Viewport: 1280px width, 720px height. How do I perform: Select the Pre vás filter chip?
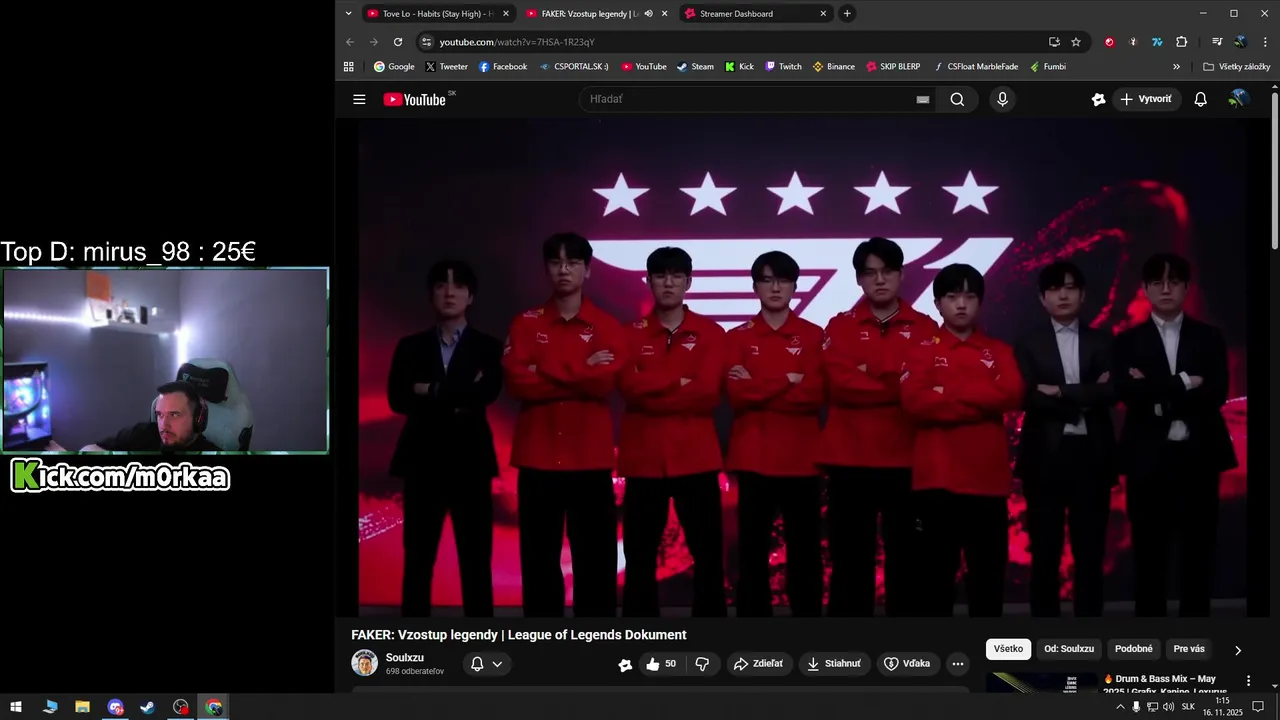point(1189,649)
